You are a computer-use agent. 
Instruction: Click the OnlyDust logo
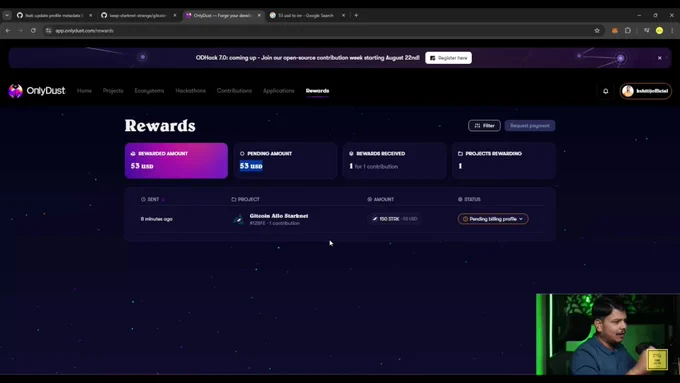37,91
